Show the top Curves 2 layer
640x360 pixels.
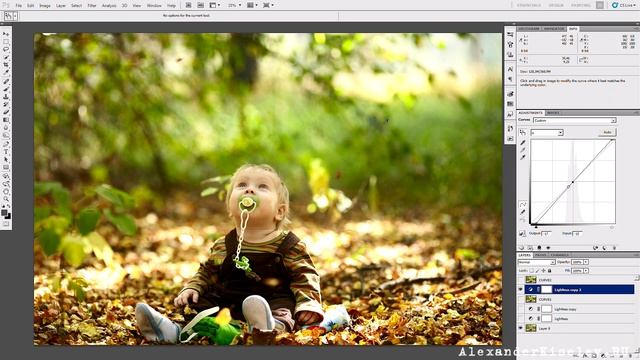pos(521,280)
